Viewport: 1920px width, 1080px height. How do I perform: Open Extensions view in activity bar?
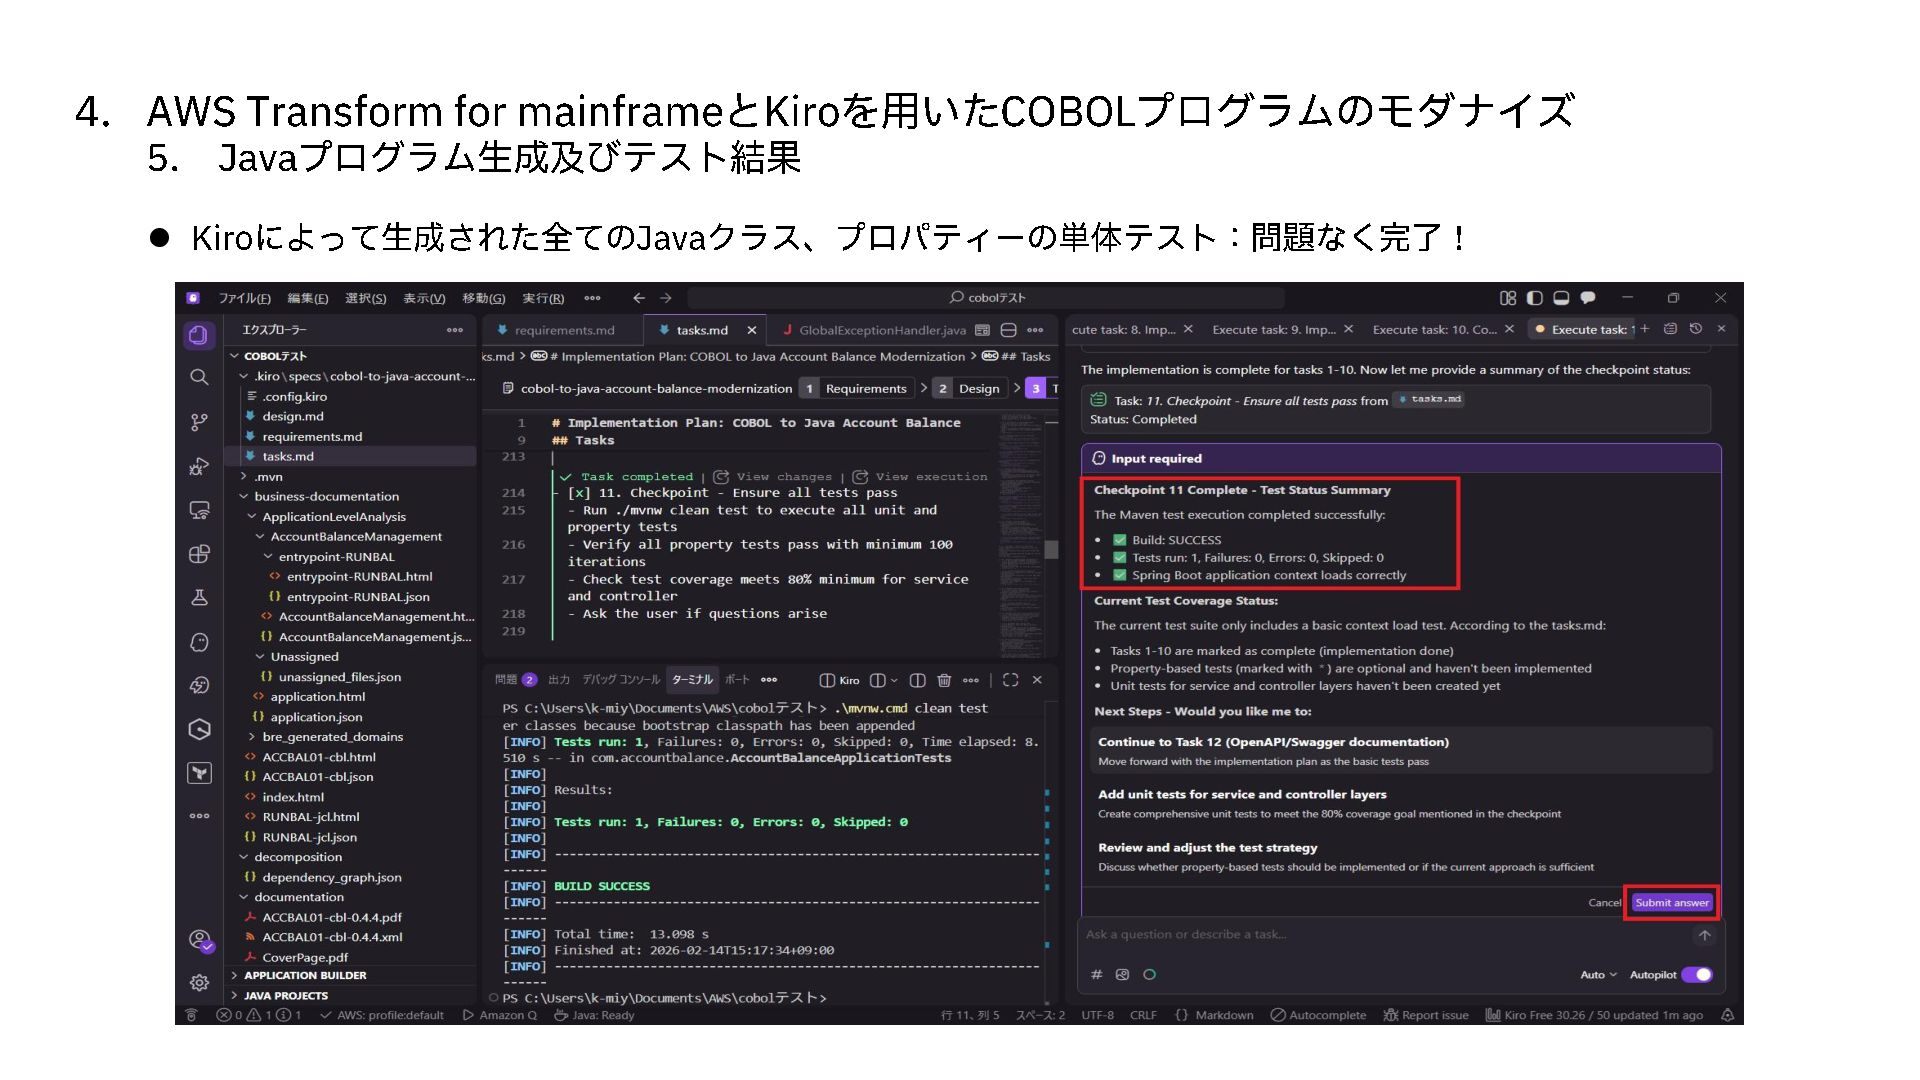tap(199, 554)
